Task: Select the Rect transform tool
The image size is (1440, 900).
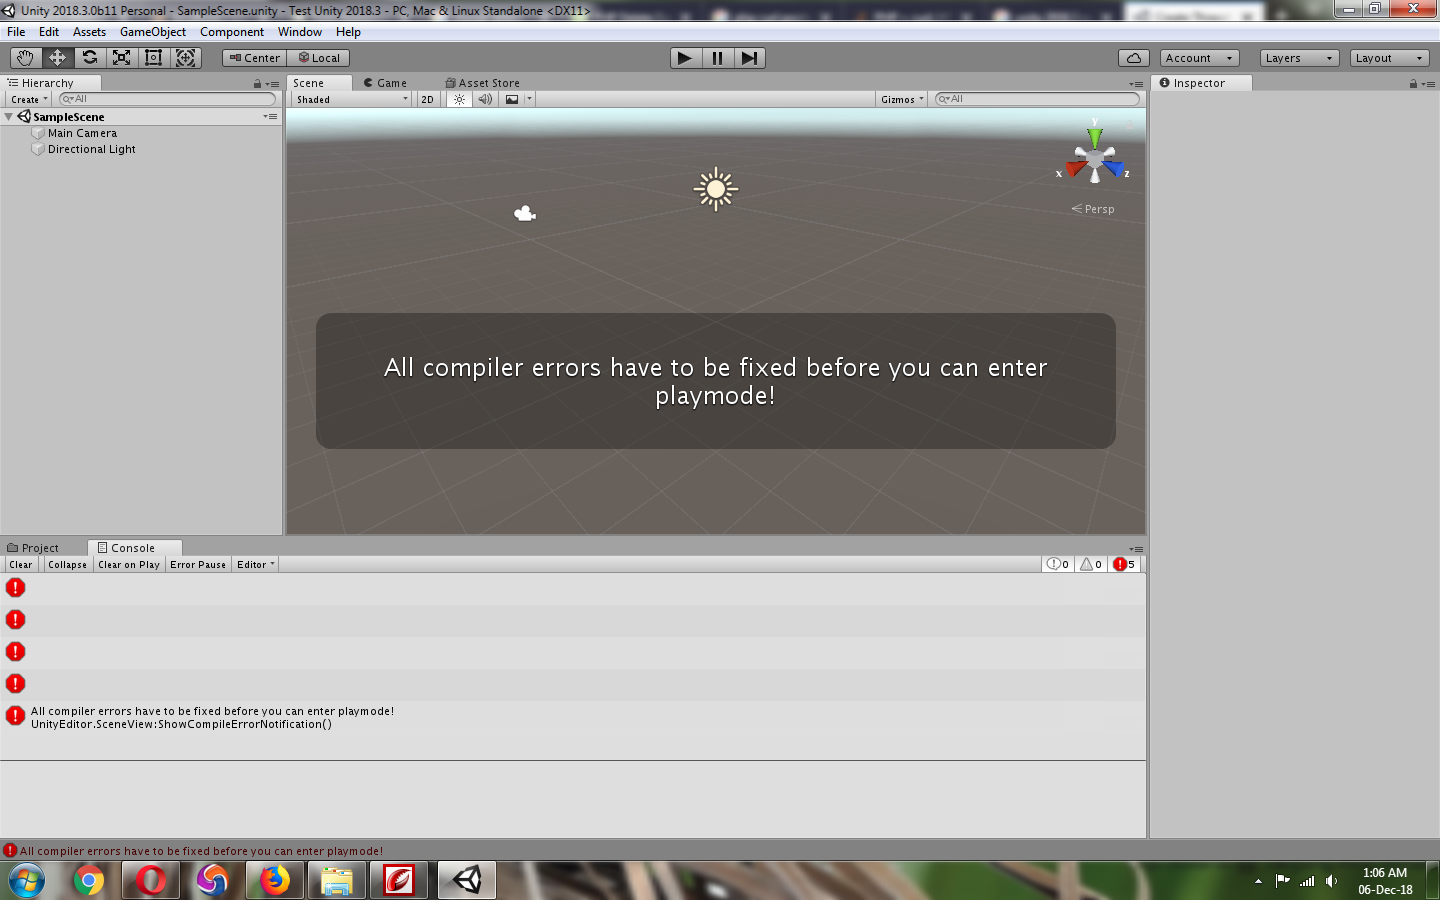Action: pos(153,57)
